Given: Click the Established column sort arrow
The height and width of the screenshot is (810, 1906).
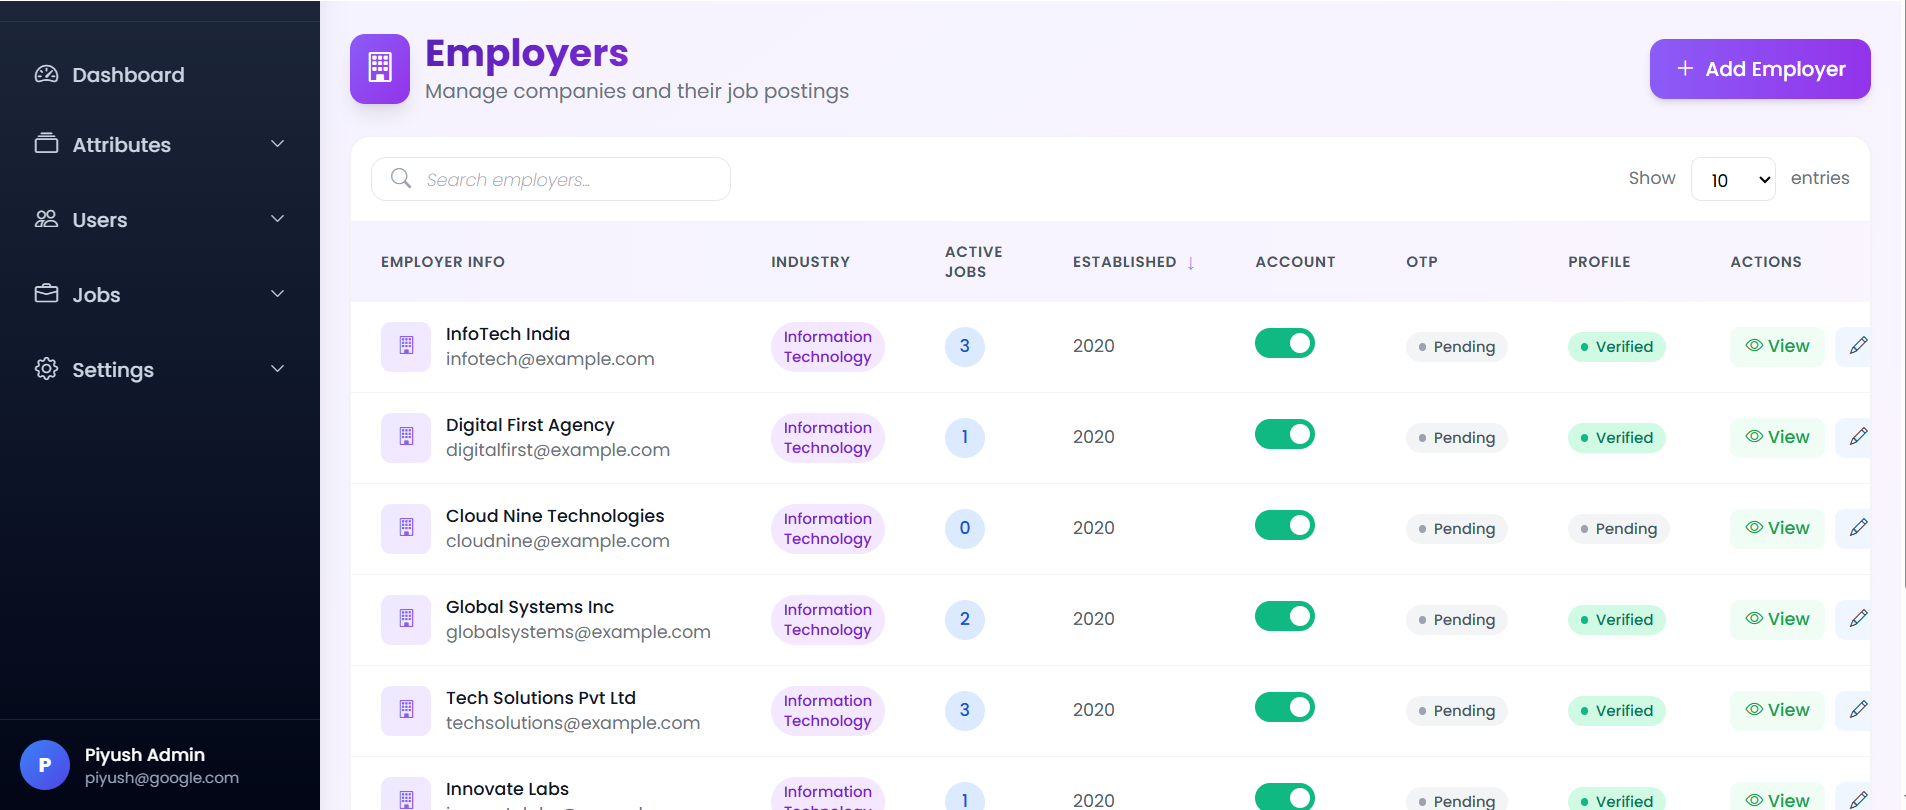Looking at the screenshot, I should click(1191, 263).
